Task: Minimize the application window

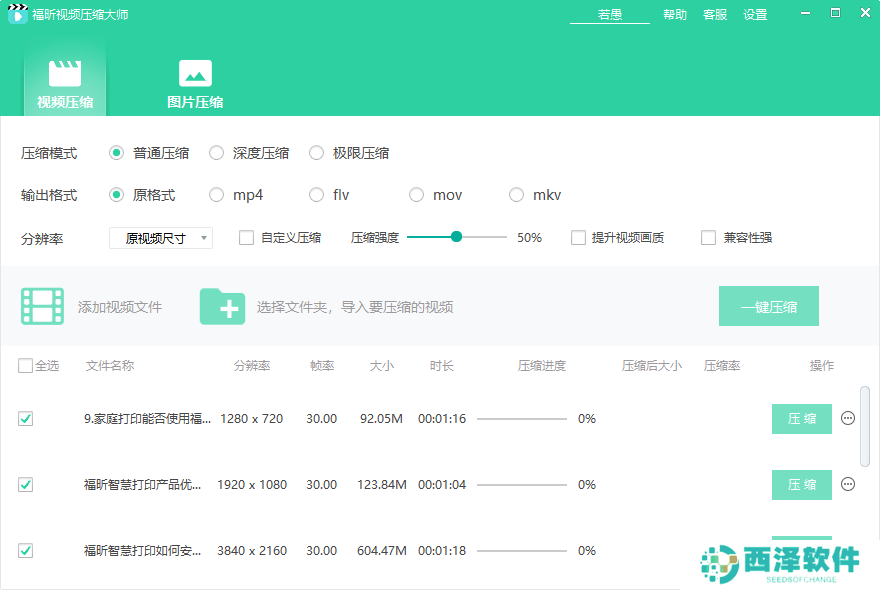Action: (x=805, y=13)
